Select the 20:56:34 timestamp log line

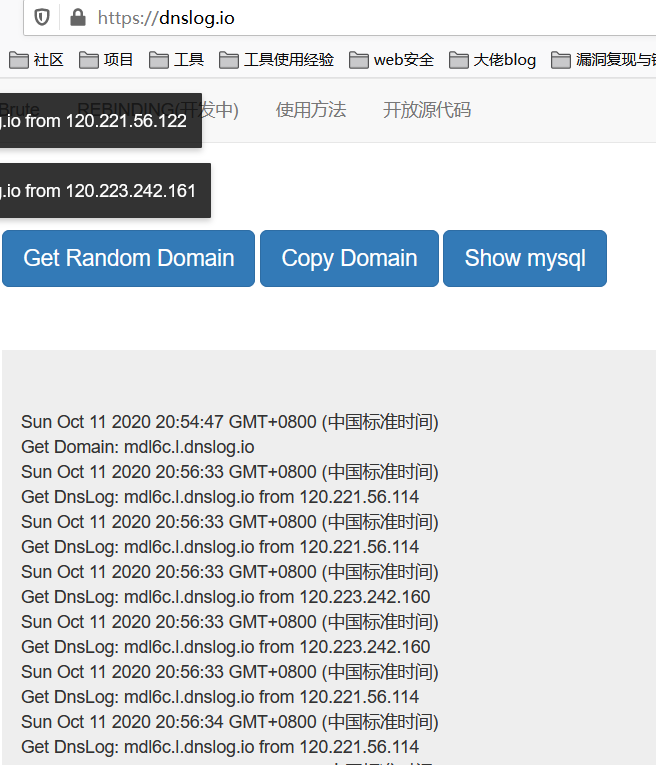[x=230, y=722]
